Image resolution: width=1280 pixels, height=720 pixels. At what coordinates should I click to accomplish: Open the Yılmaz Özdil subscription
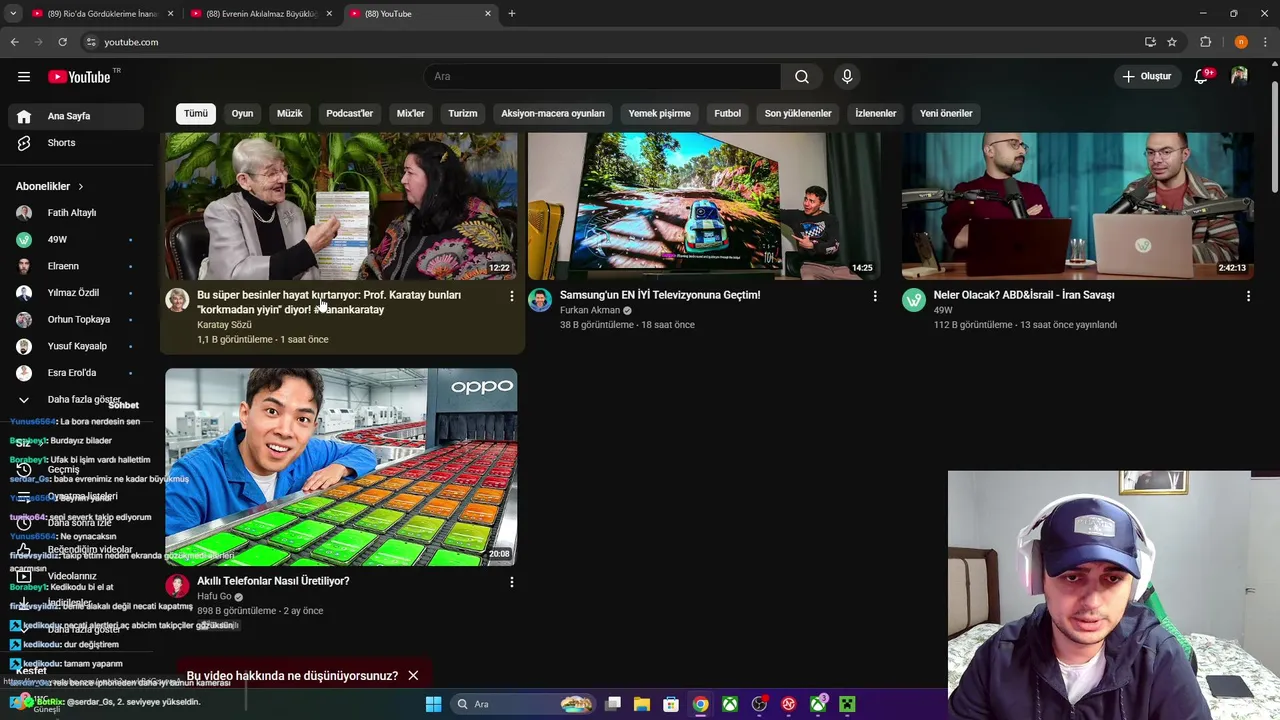(76, 293)
